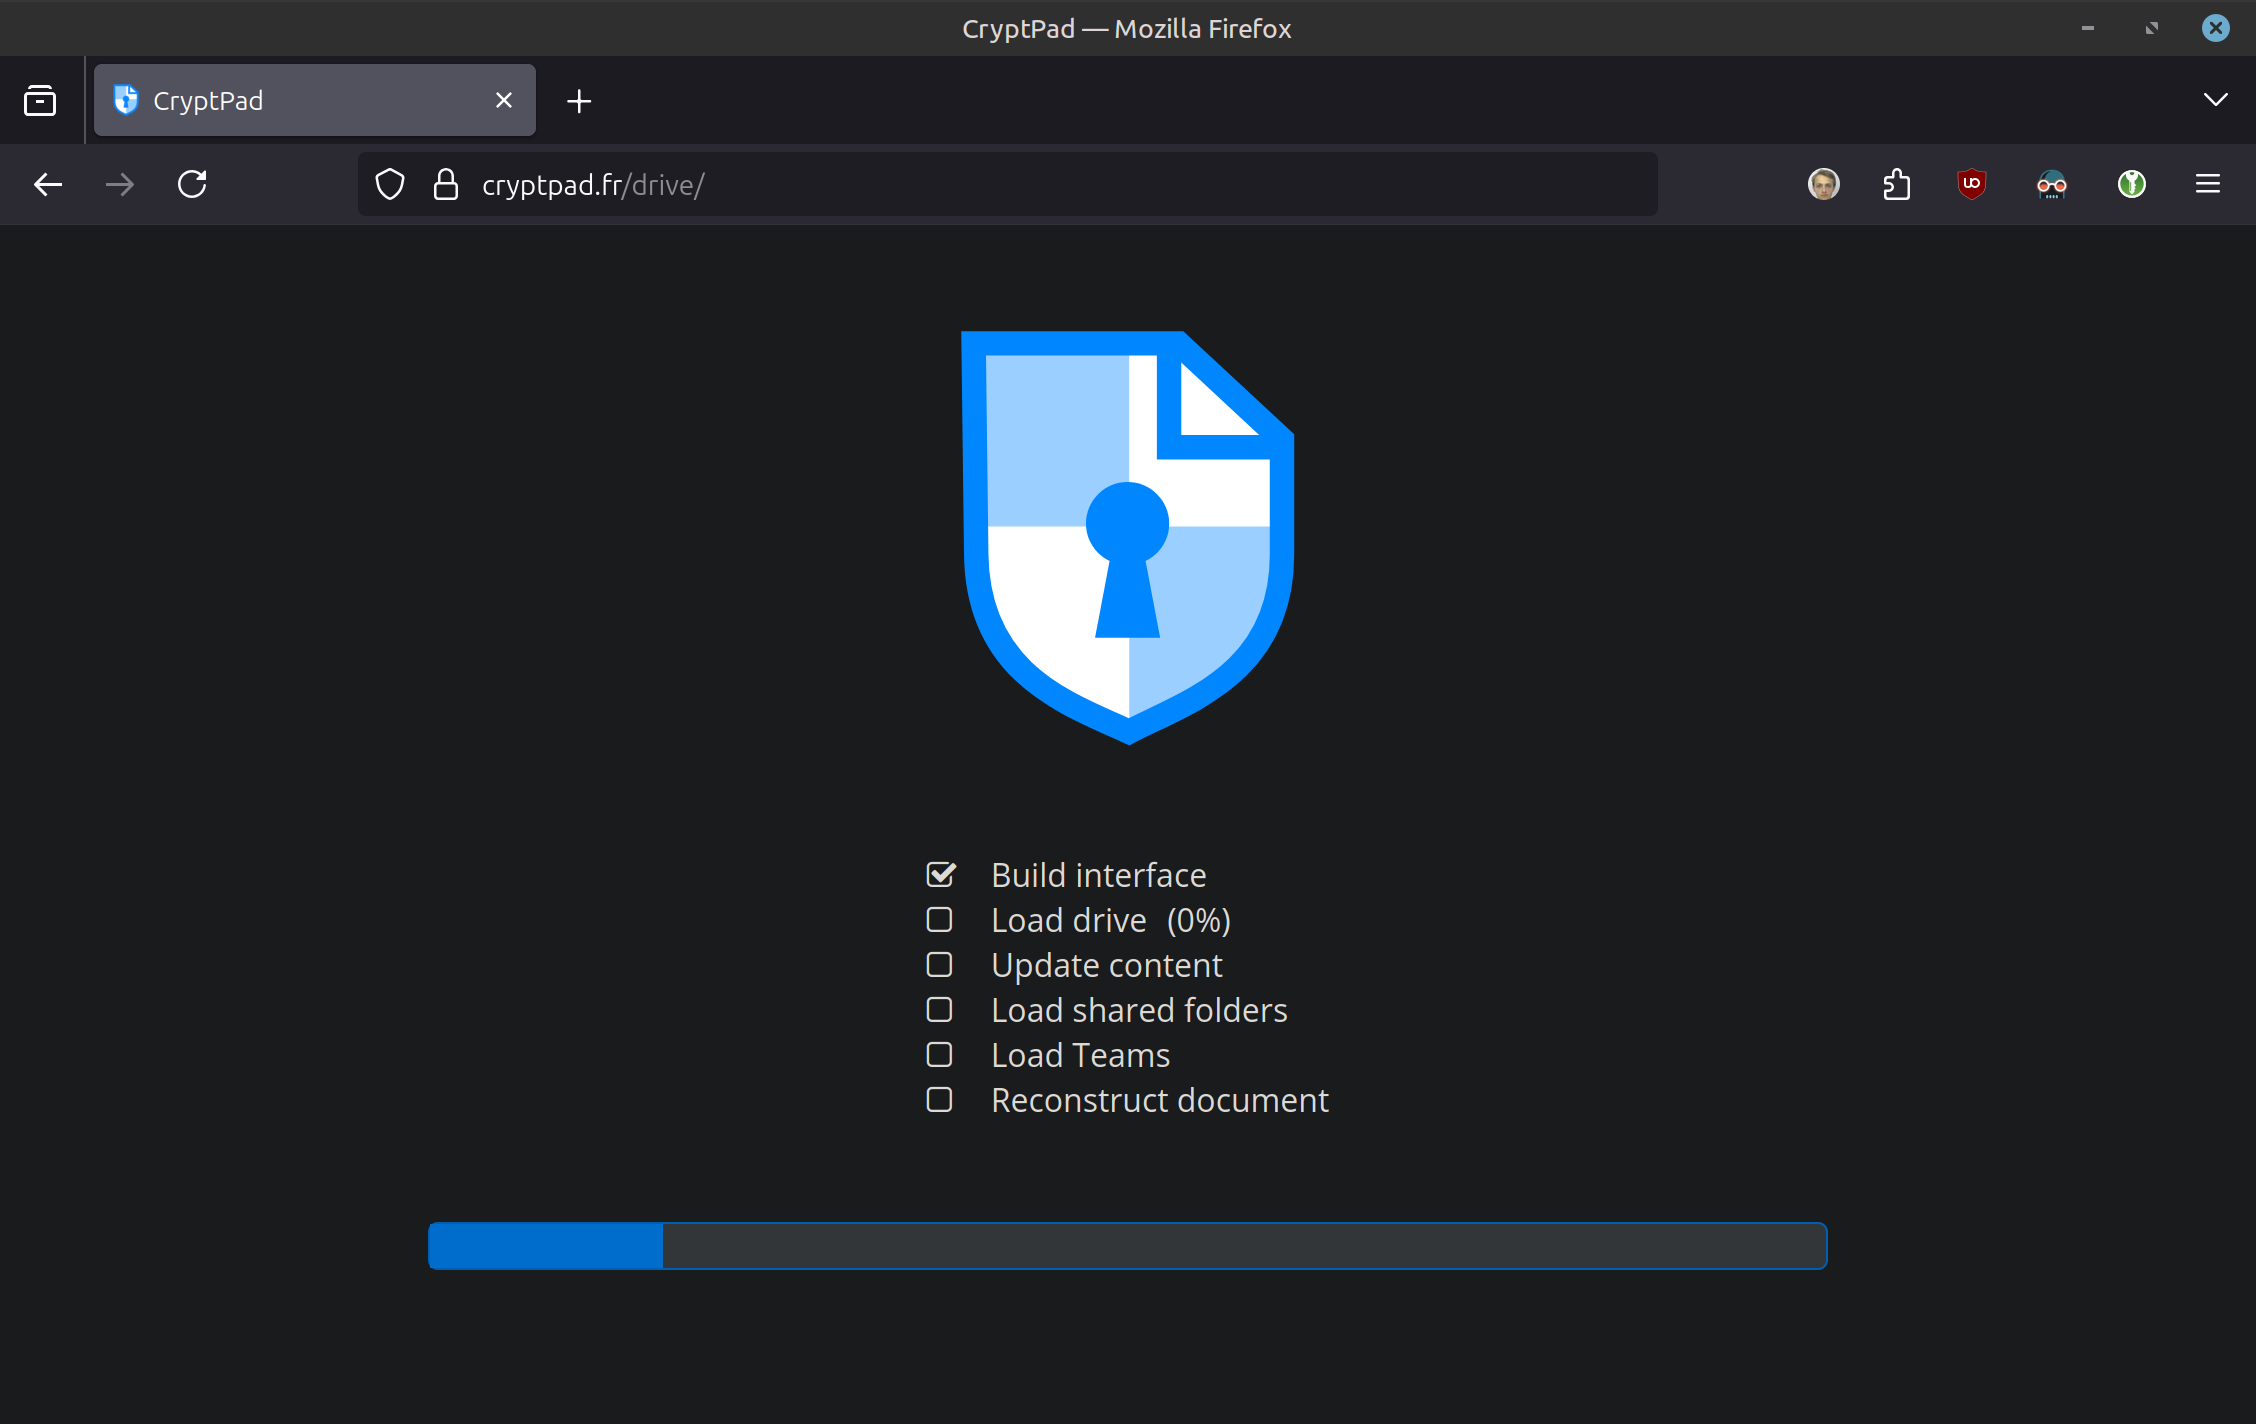Expand the list all tabs chevron
The height and width of the screenshot is (1424, 2256).
click(x=2215, y=100)
